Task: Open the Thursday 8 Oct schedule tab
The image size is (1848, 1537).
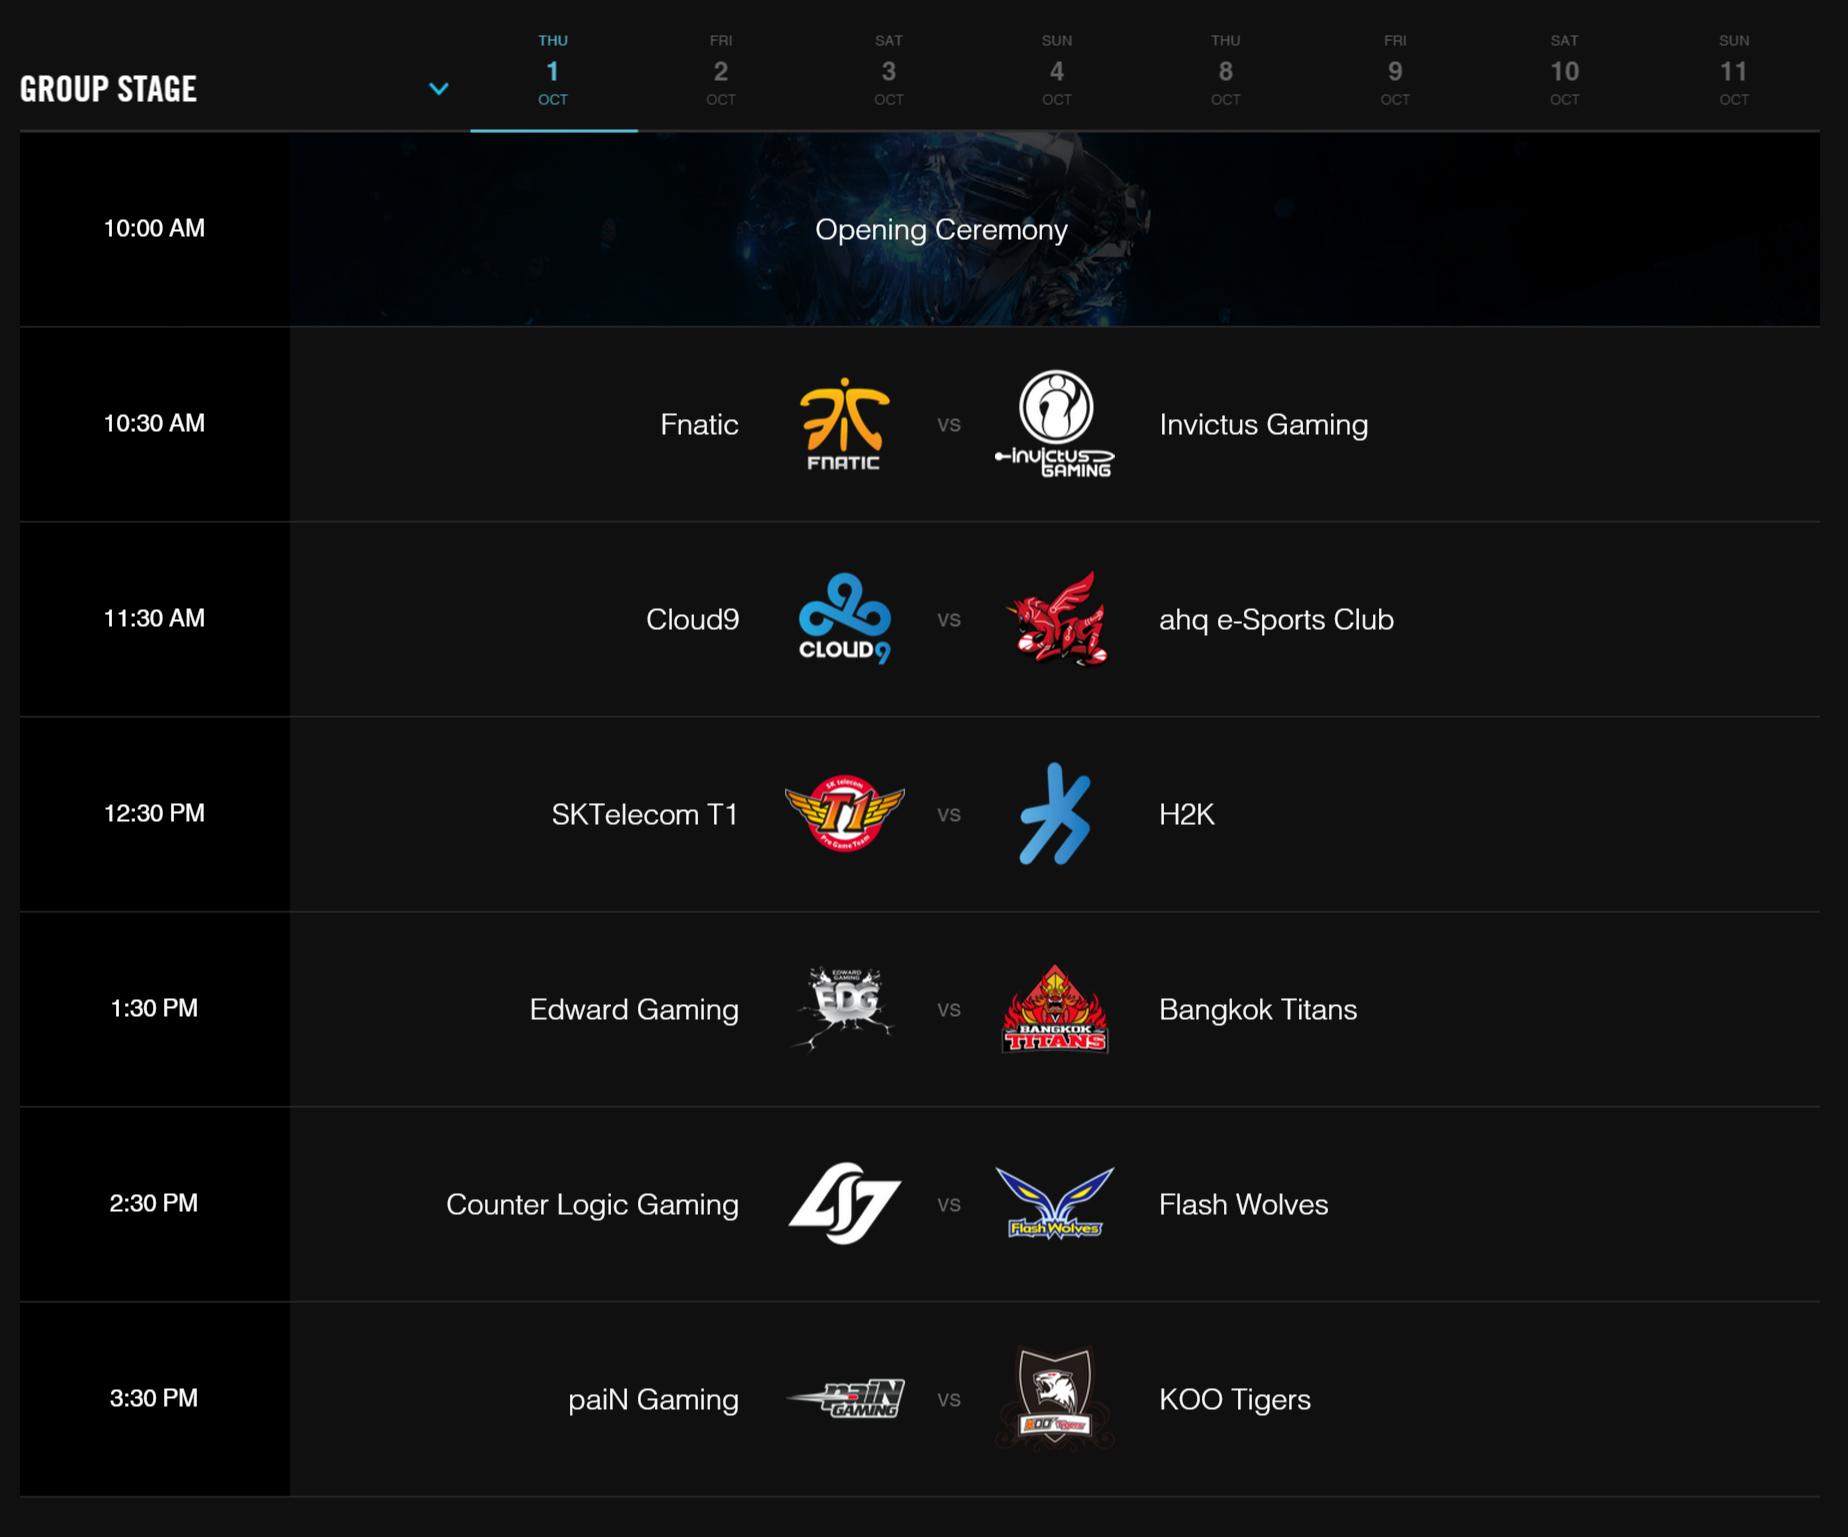Action: (x=1226, y=70)
